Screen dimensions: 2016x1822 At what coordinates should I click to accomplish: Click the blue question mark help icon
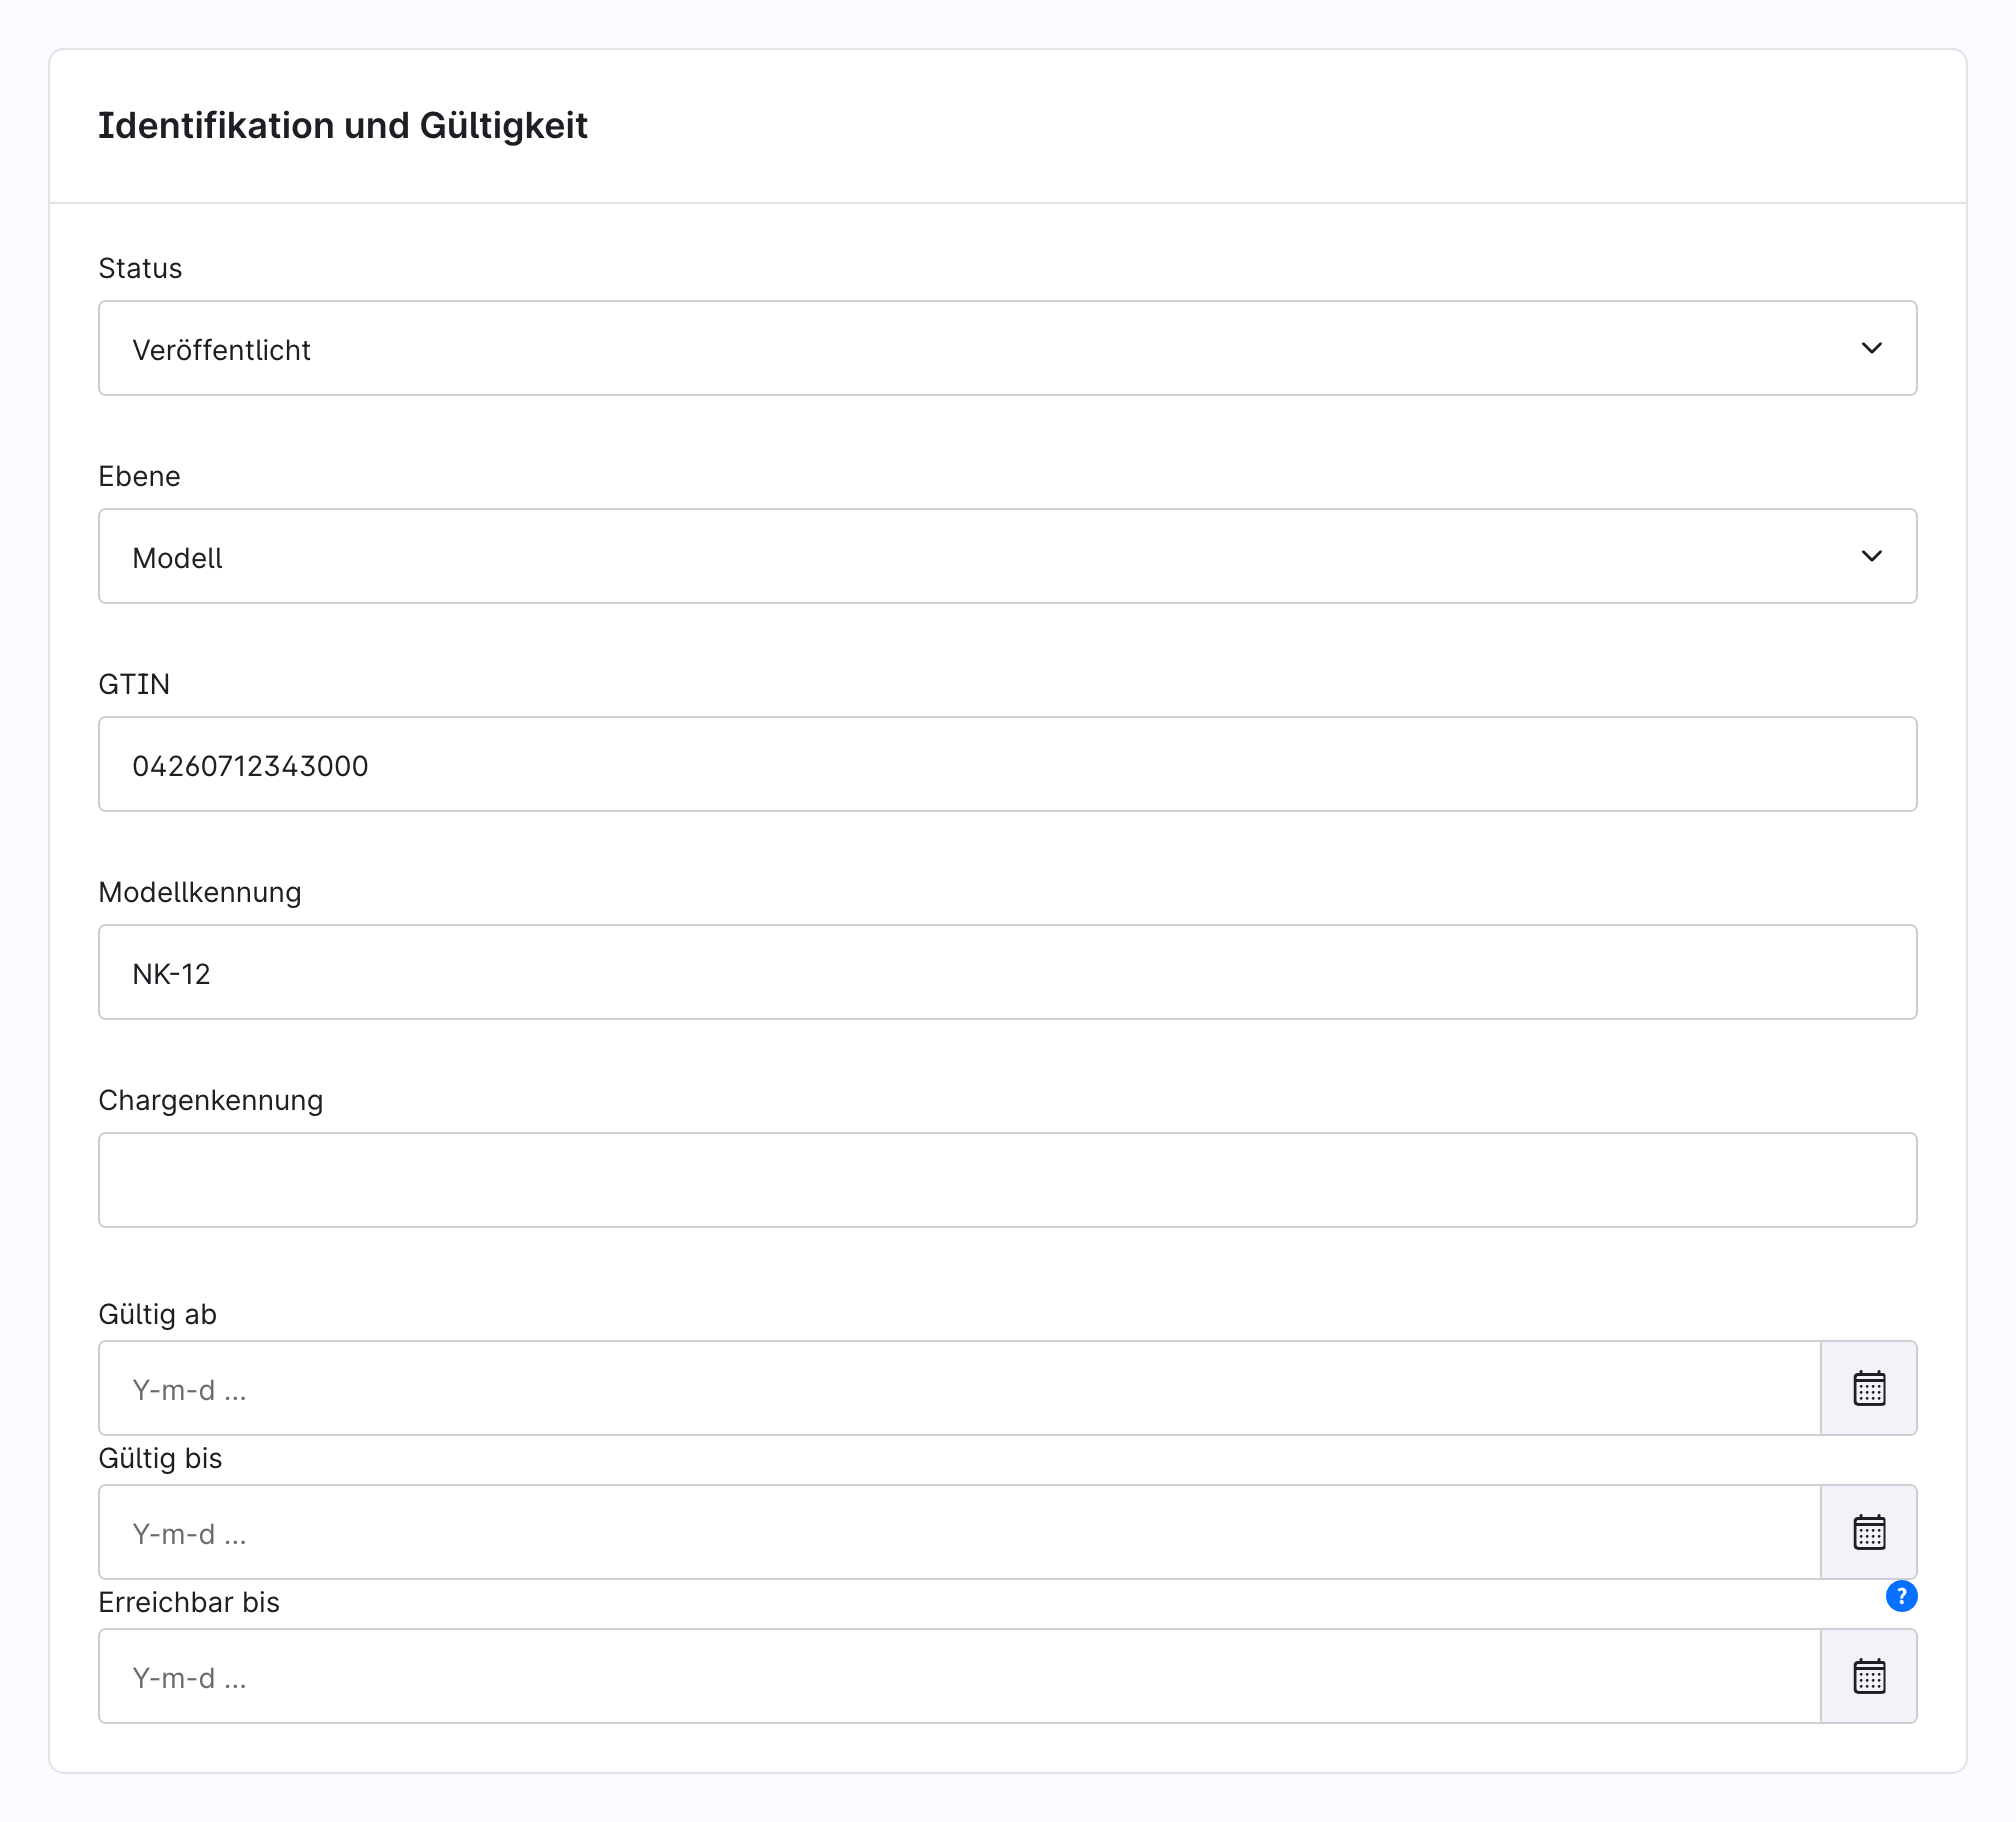1901,1596
